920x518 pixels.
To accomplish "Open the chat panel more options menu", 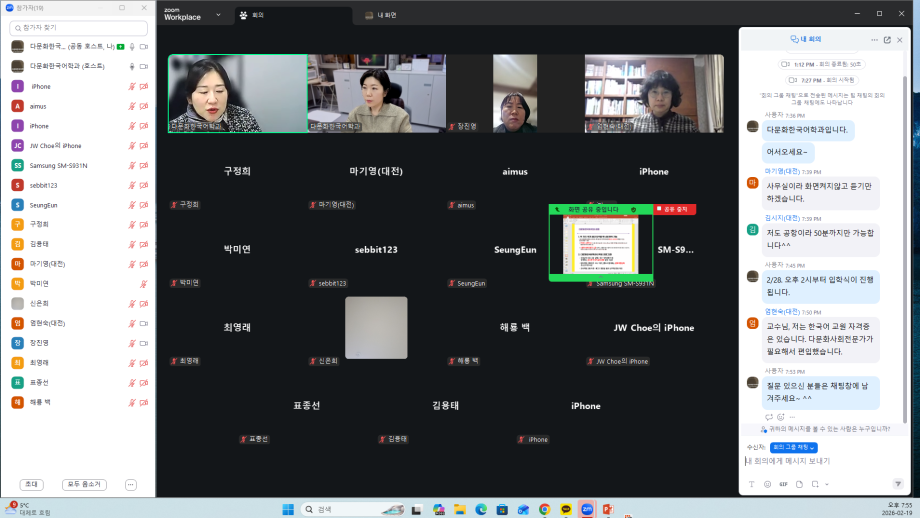I will pyautogui.click(x=874, y=40).
